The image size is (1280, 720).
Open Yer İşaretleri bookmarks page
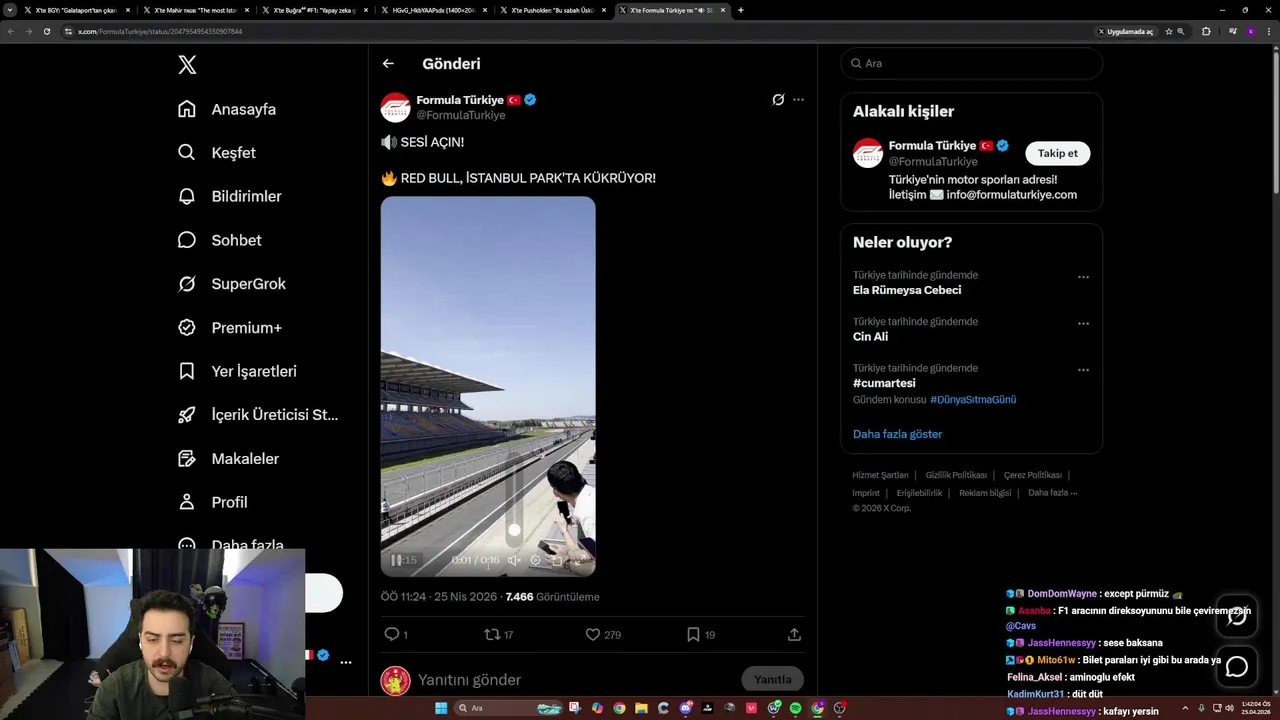(237, 371)
